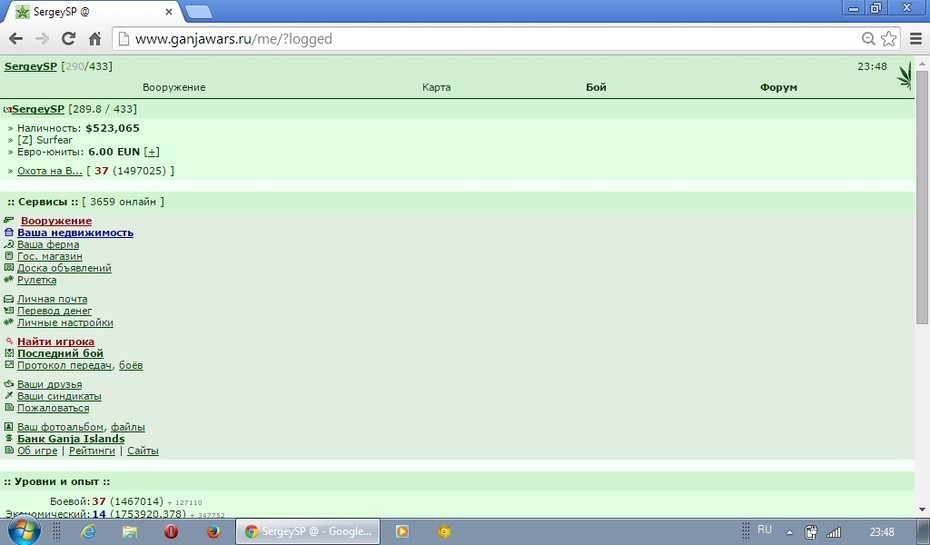Click the browser back arrow
Screen dimensions: 930x545
tap(16, 39)
